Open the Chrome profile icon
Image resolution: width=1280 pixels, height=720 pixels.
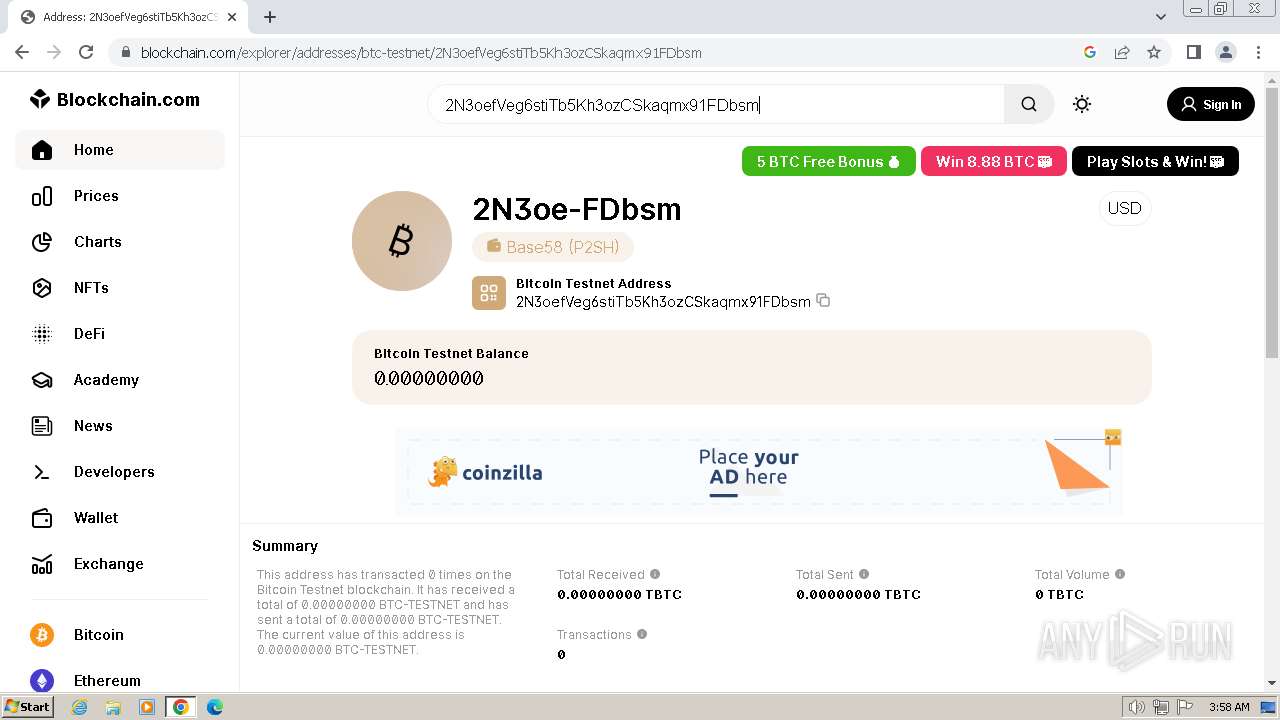(1226, 52)
